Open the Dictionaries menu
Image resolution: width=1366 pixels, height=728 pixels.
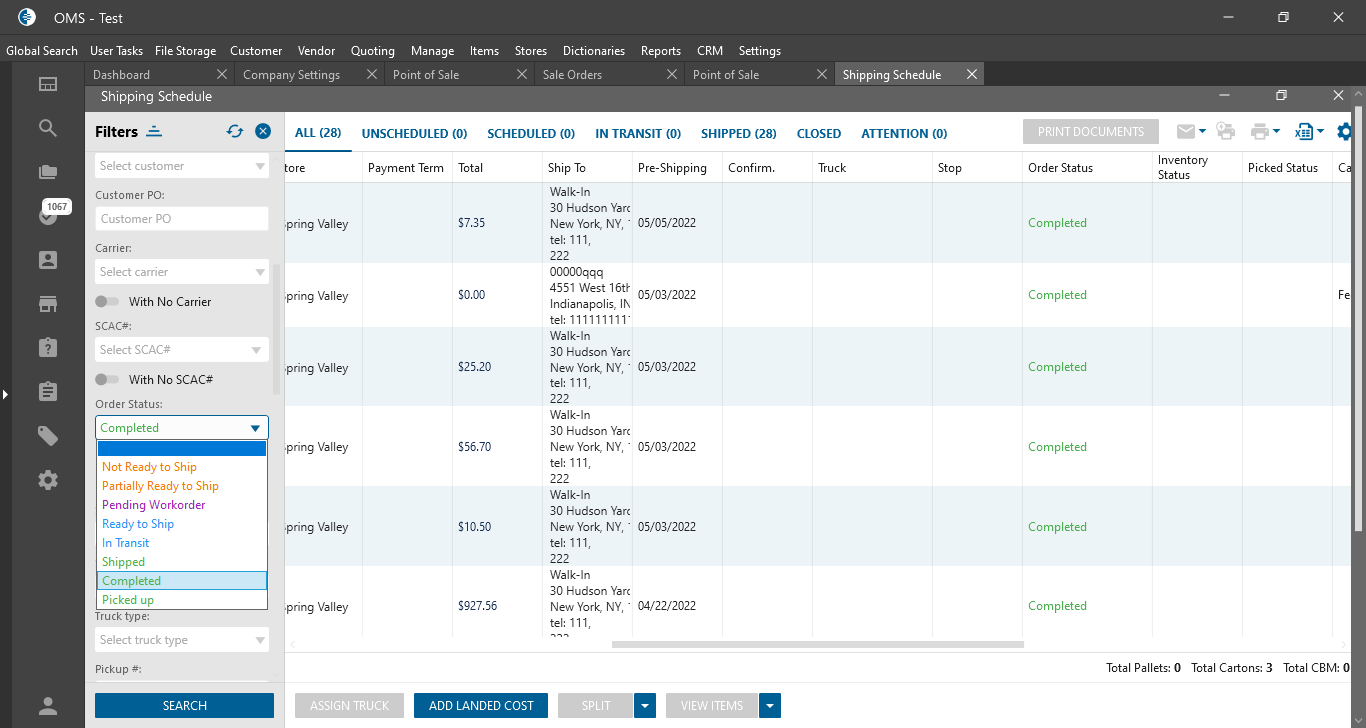594,51
